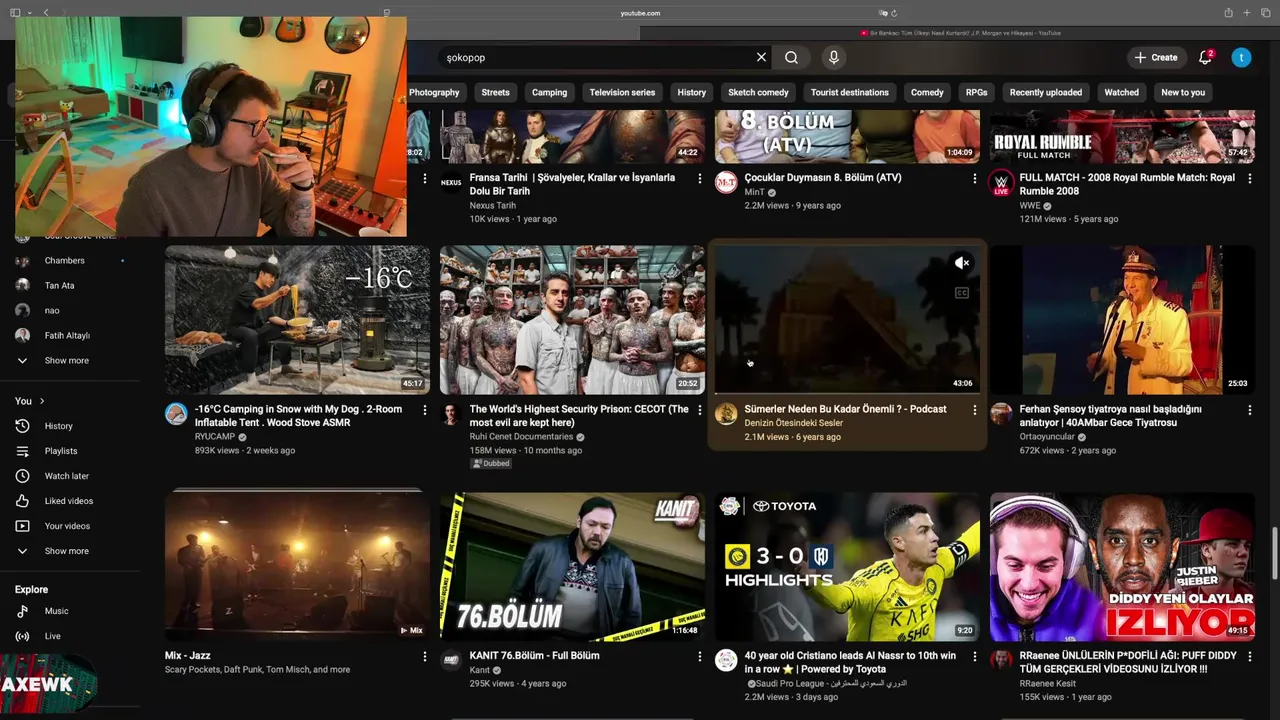Select the History filter chip
The image size is (1280, 720).
pos(691,92)
